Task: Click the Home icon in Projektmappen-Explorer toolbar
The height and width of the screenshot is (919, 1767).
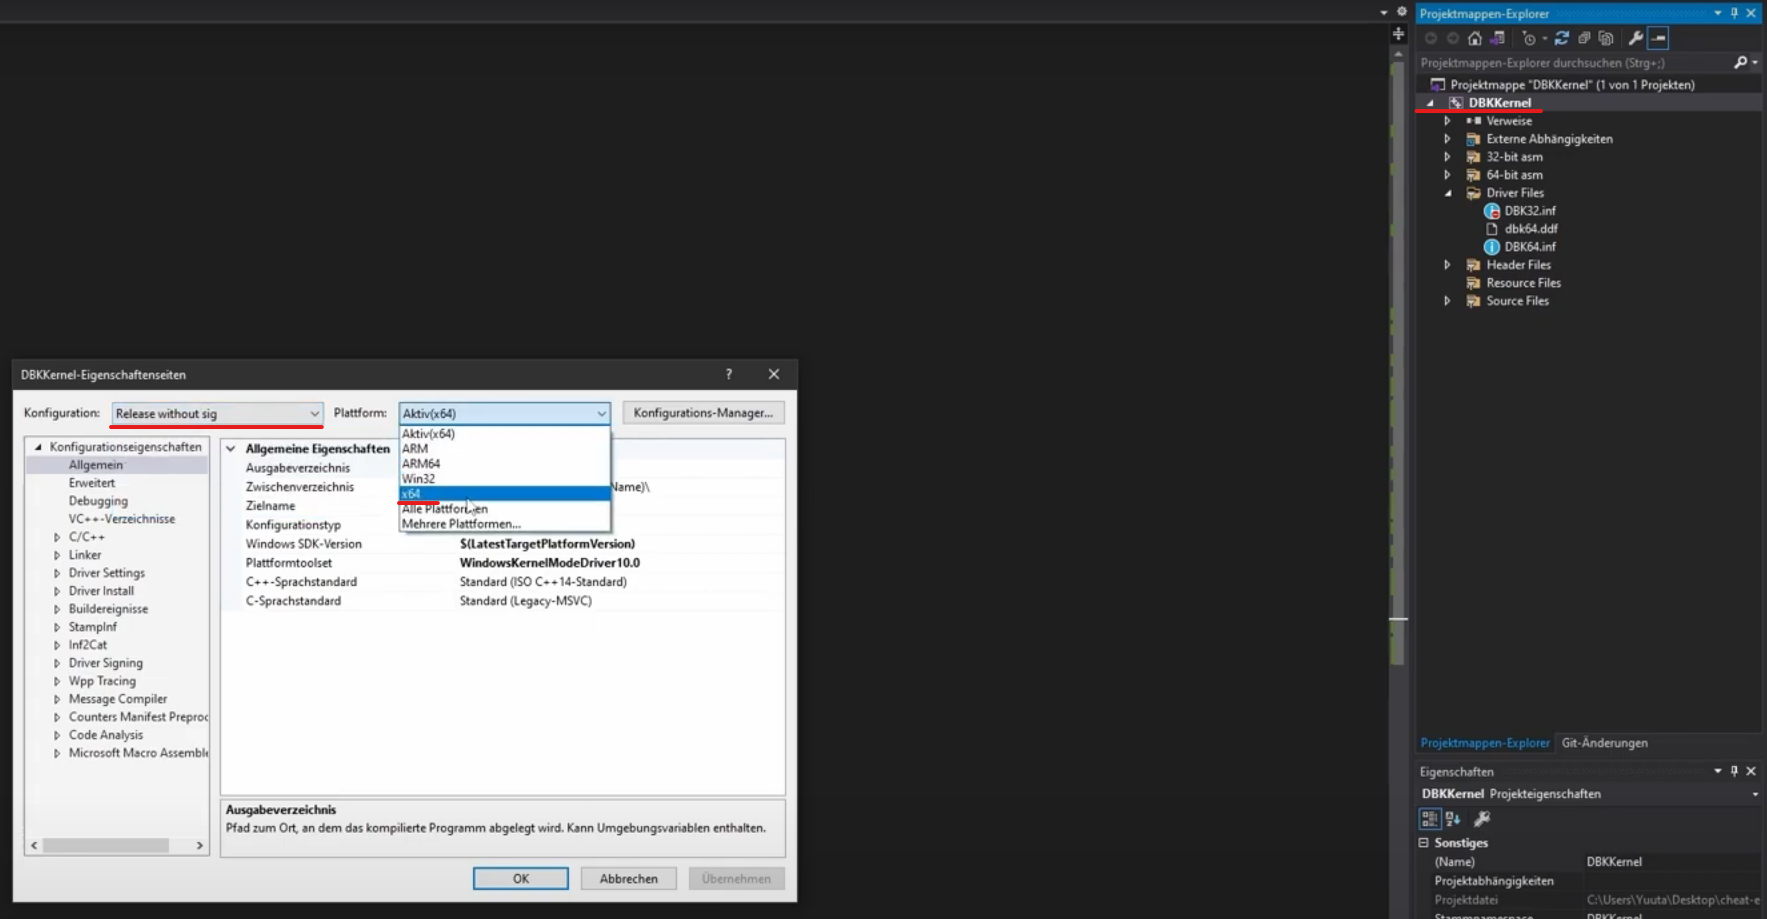Action: pos(1475,38)
